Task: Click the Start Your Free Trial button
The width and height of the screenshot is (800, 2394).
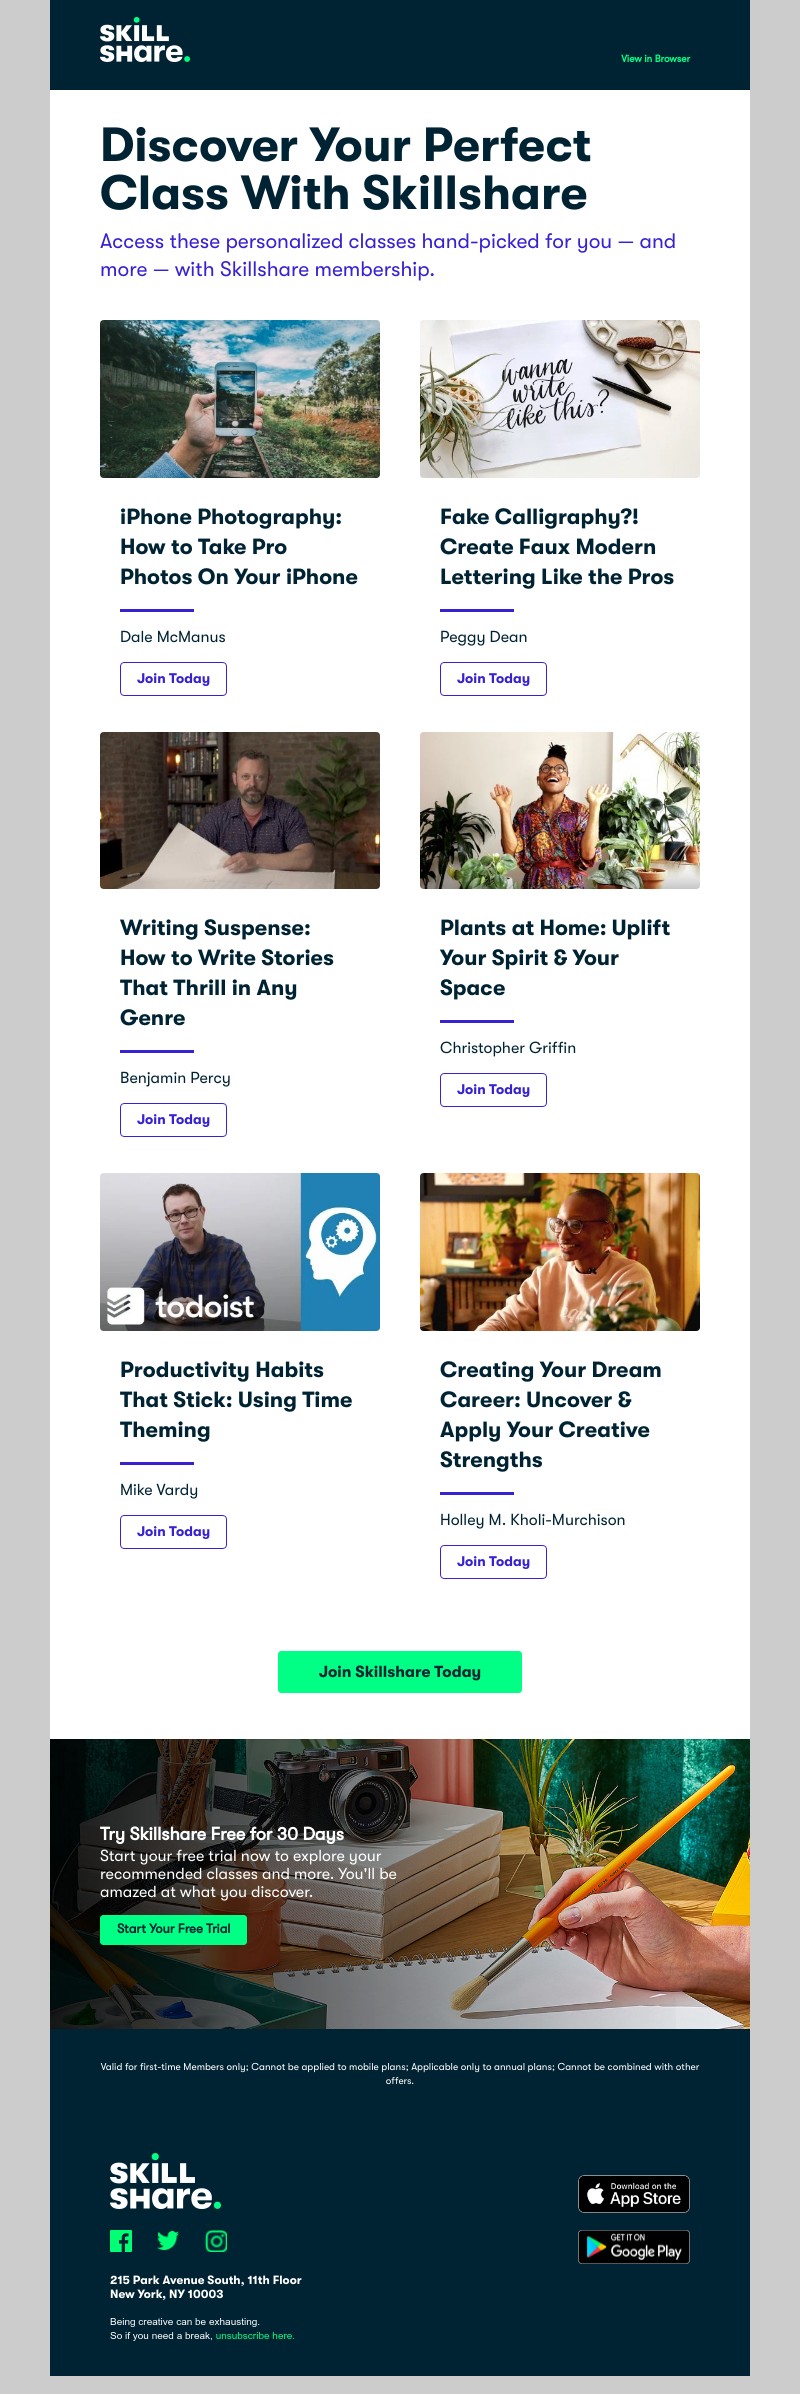Action: (173, 1929)
